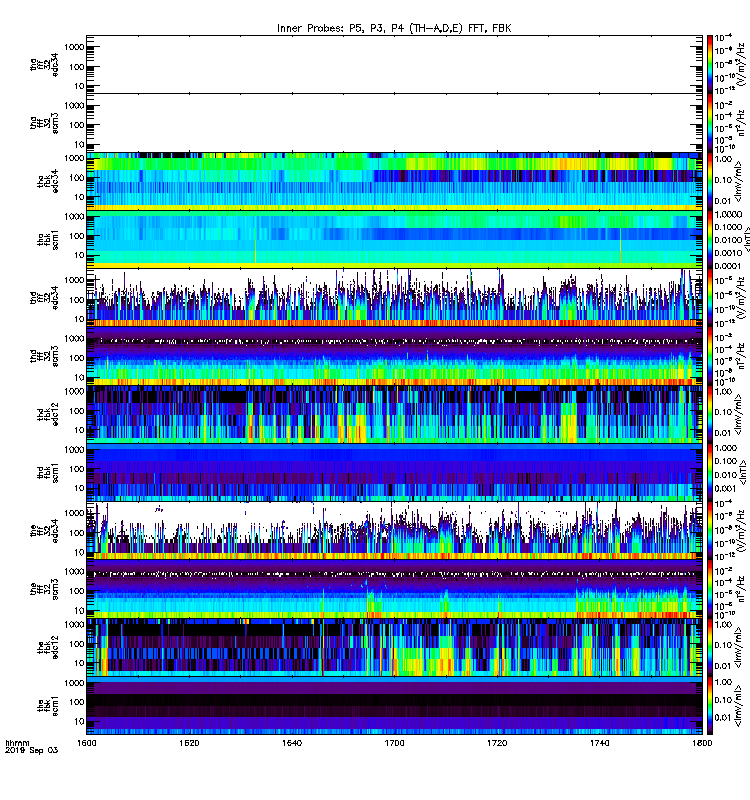Click the 'hhmm' axis unit label

17,743
